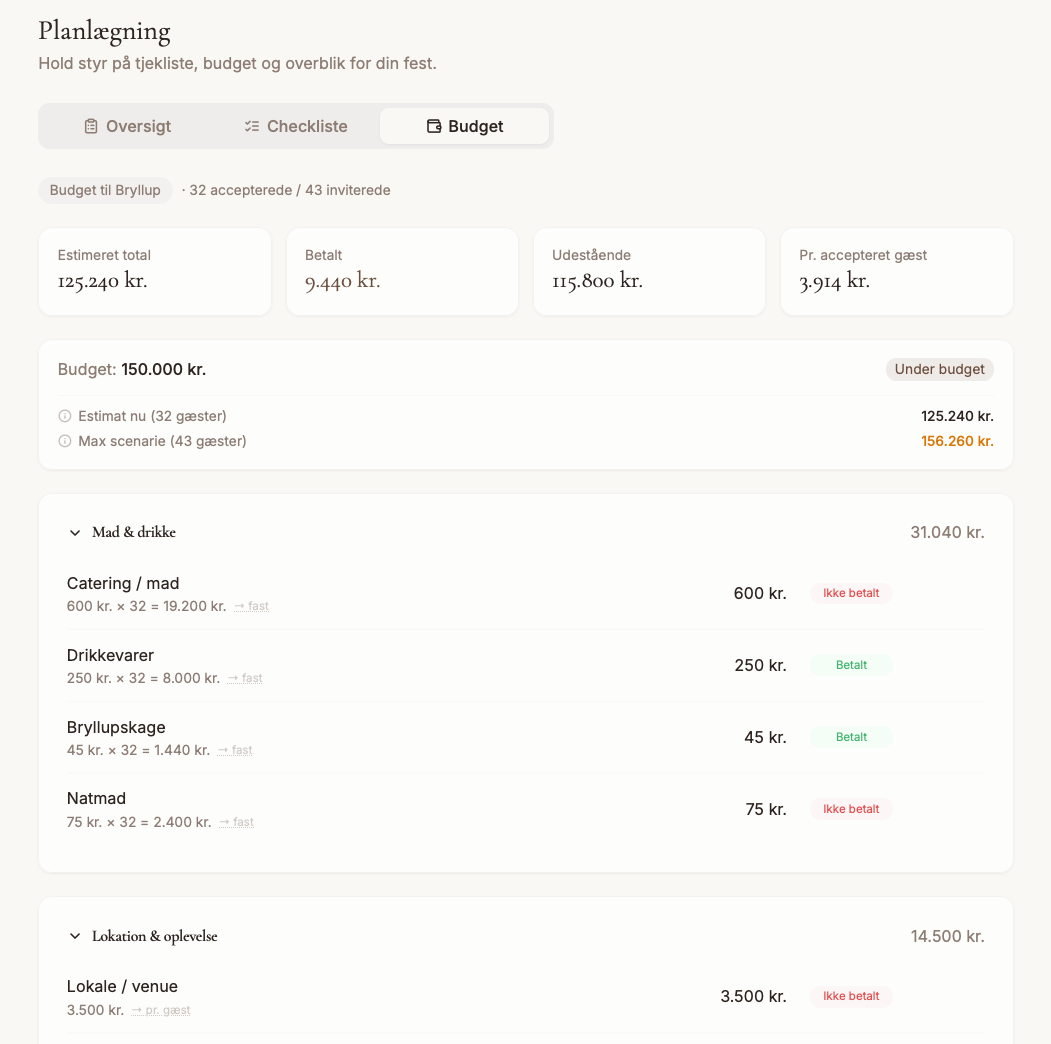This screenshot has width=1051, height=1044.
Task: Collapse the Mad & drikke section
Action: point(75,533)
